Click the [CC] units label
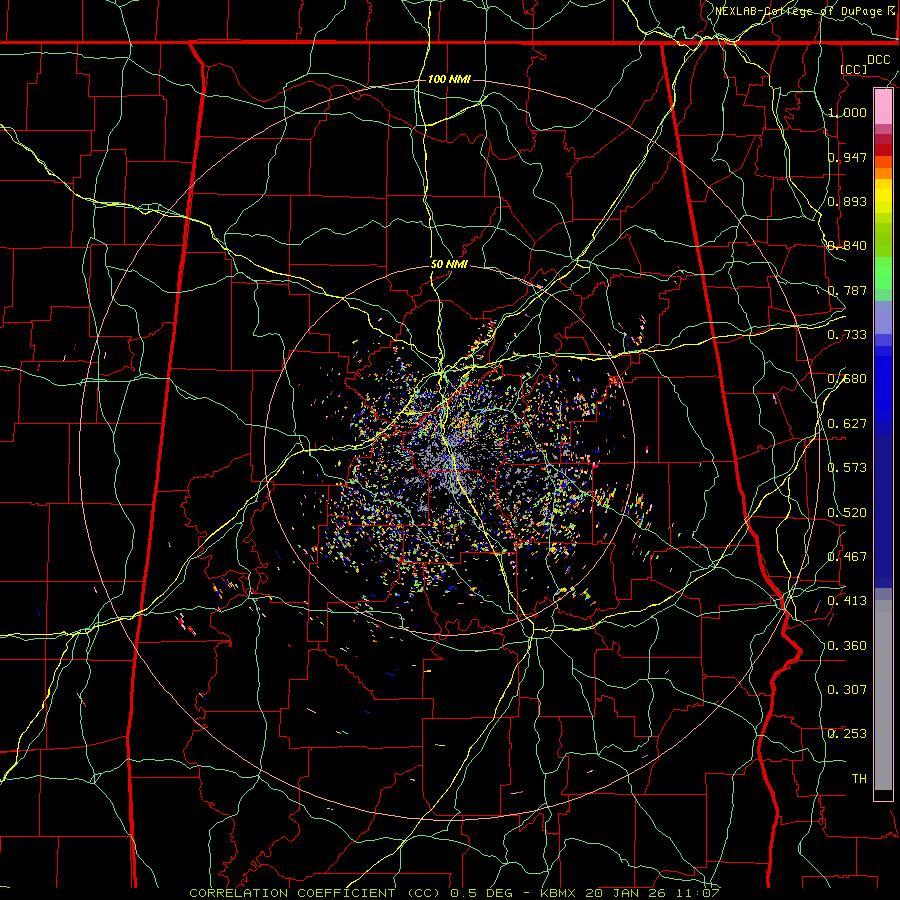 [x=854, y=69]
